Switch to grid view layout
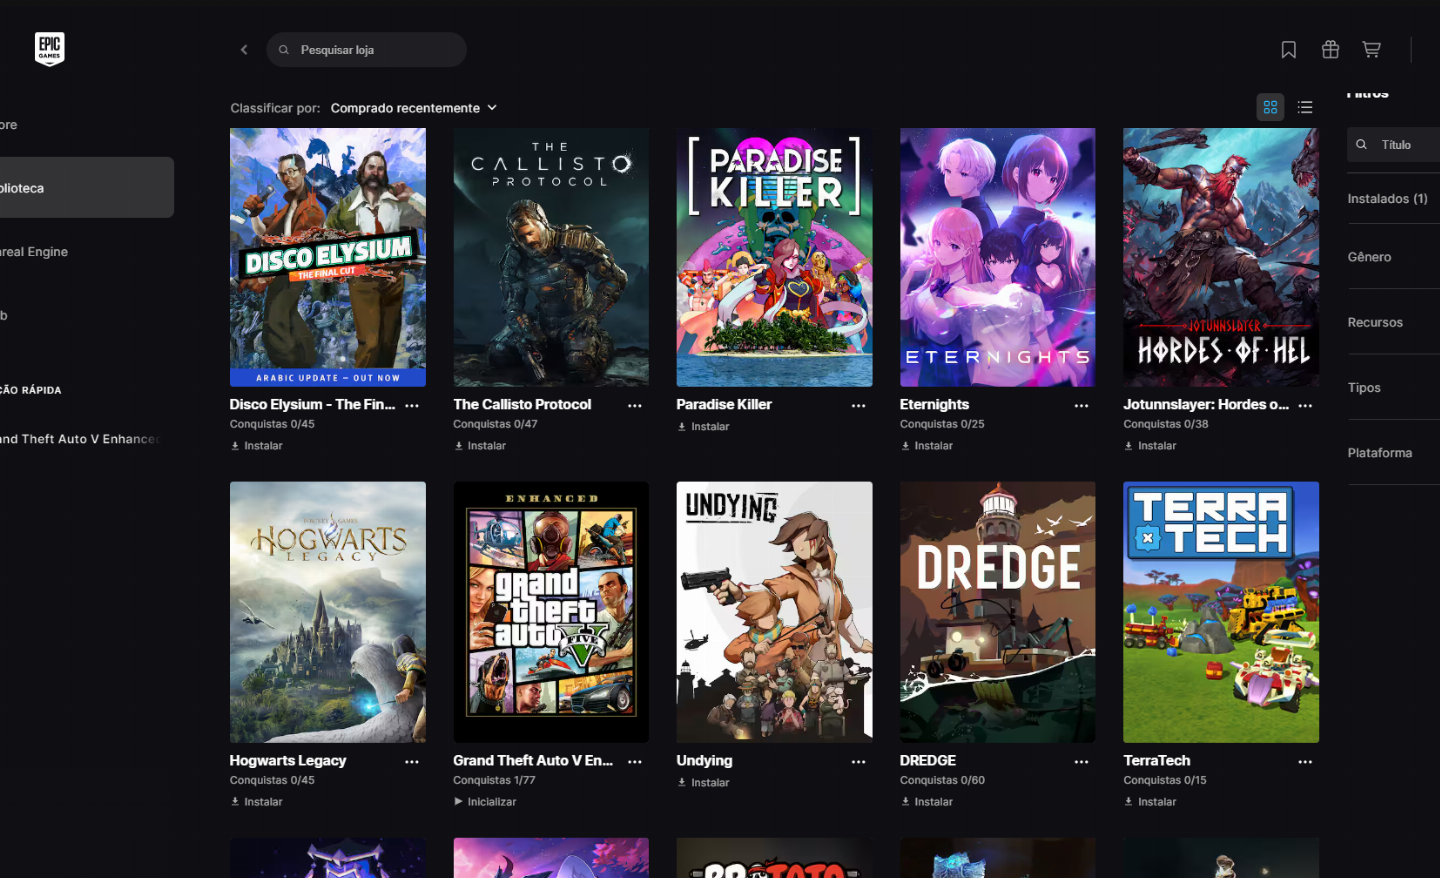 (x=1270, y=107)
